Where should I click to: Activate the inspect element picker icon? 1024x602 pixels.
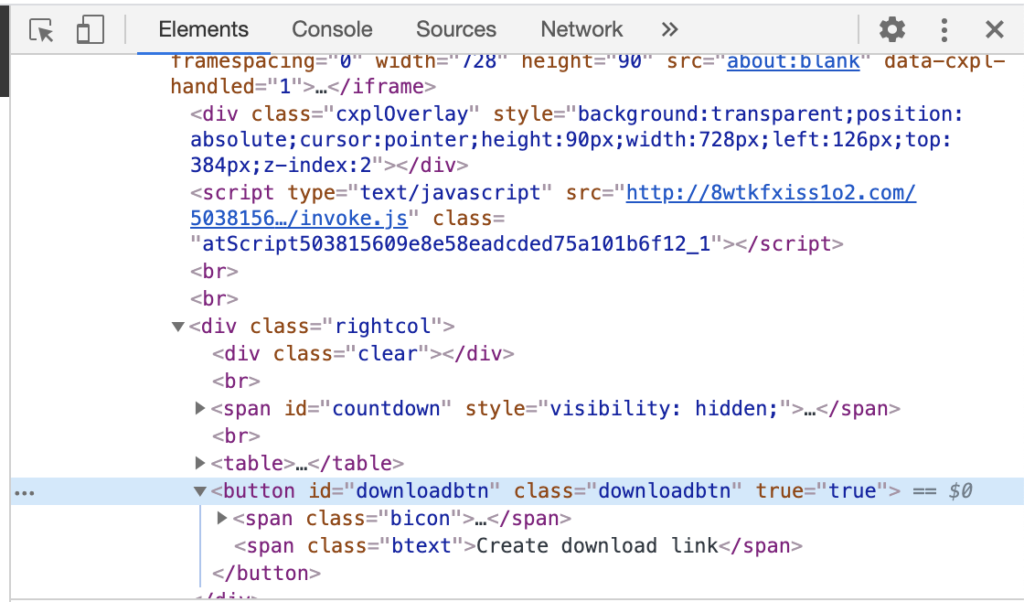tap(41, 30)
